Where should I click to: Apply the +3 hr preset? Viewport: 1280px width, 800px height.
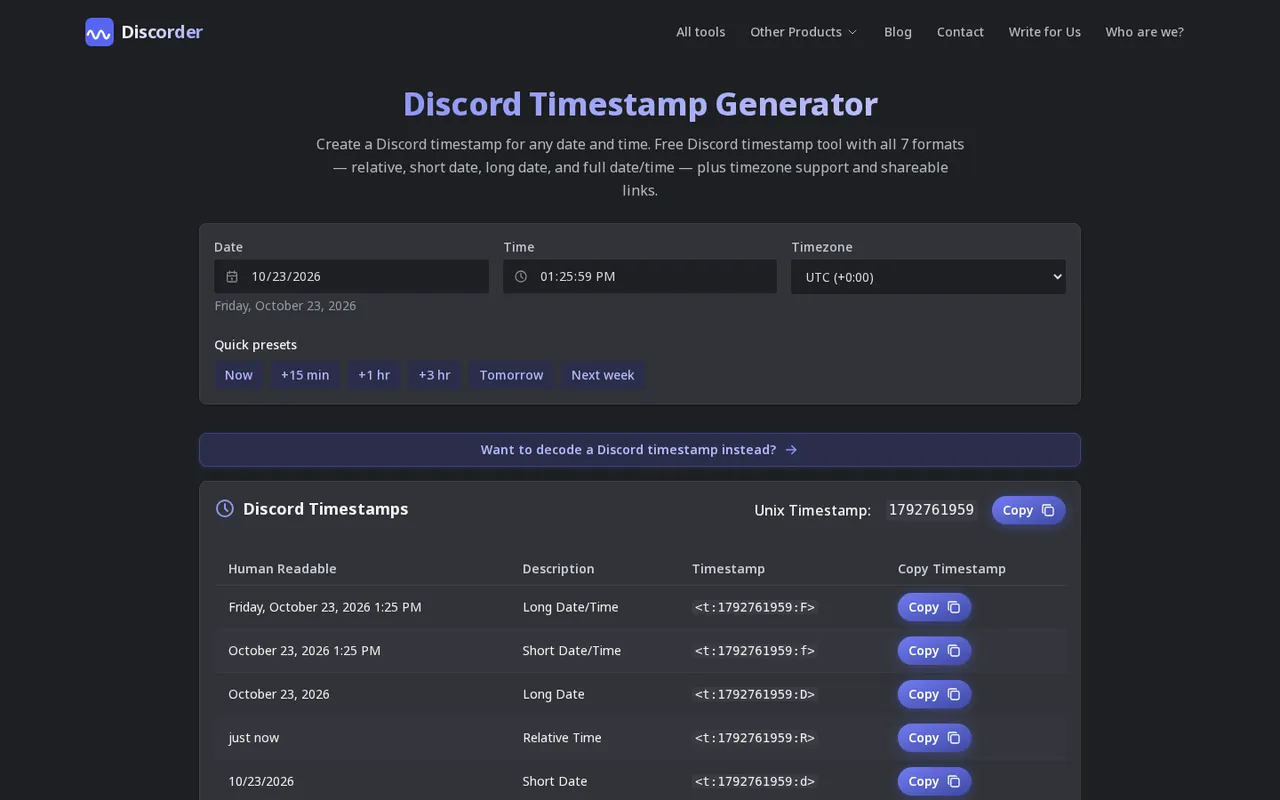click(x=435, y=375)
